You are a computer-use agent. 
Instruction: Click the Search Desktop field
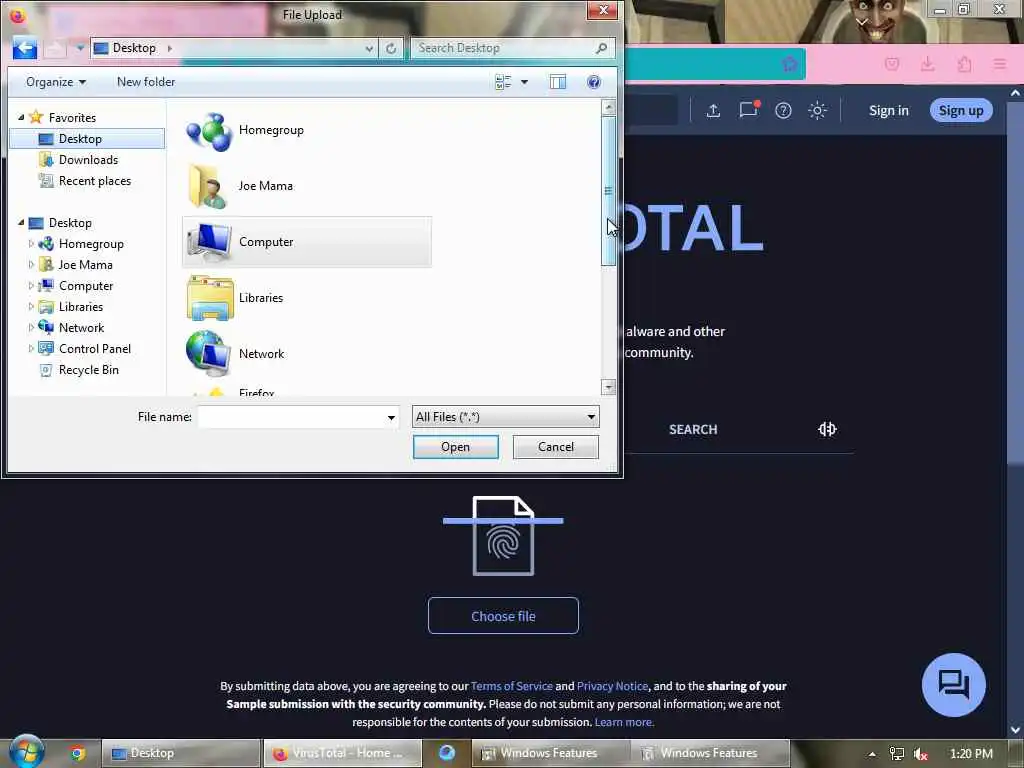click(x=503, y=48)
